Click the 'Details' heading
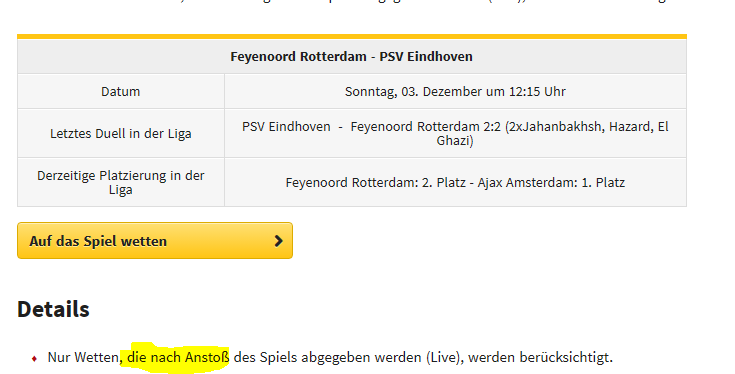The image size is (735, 374). click(53, 309)
